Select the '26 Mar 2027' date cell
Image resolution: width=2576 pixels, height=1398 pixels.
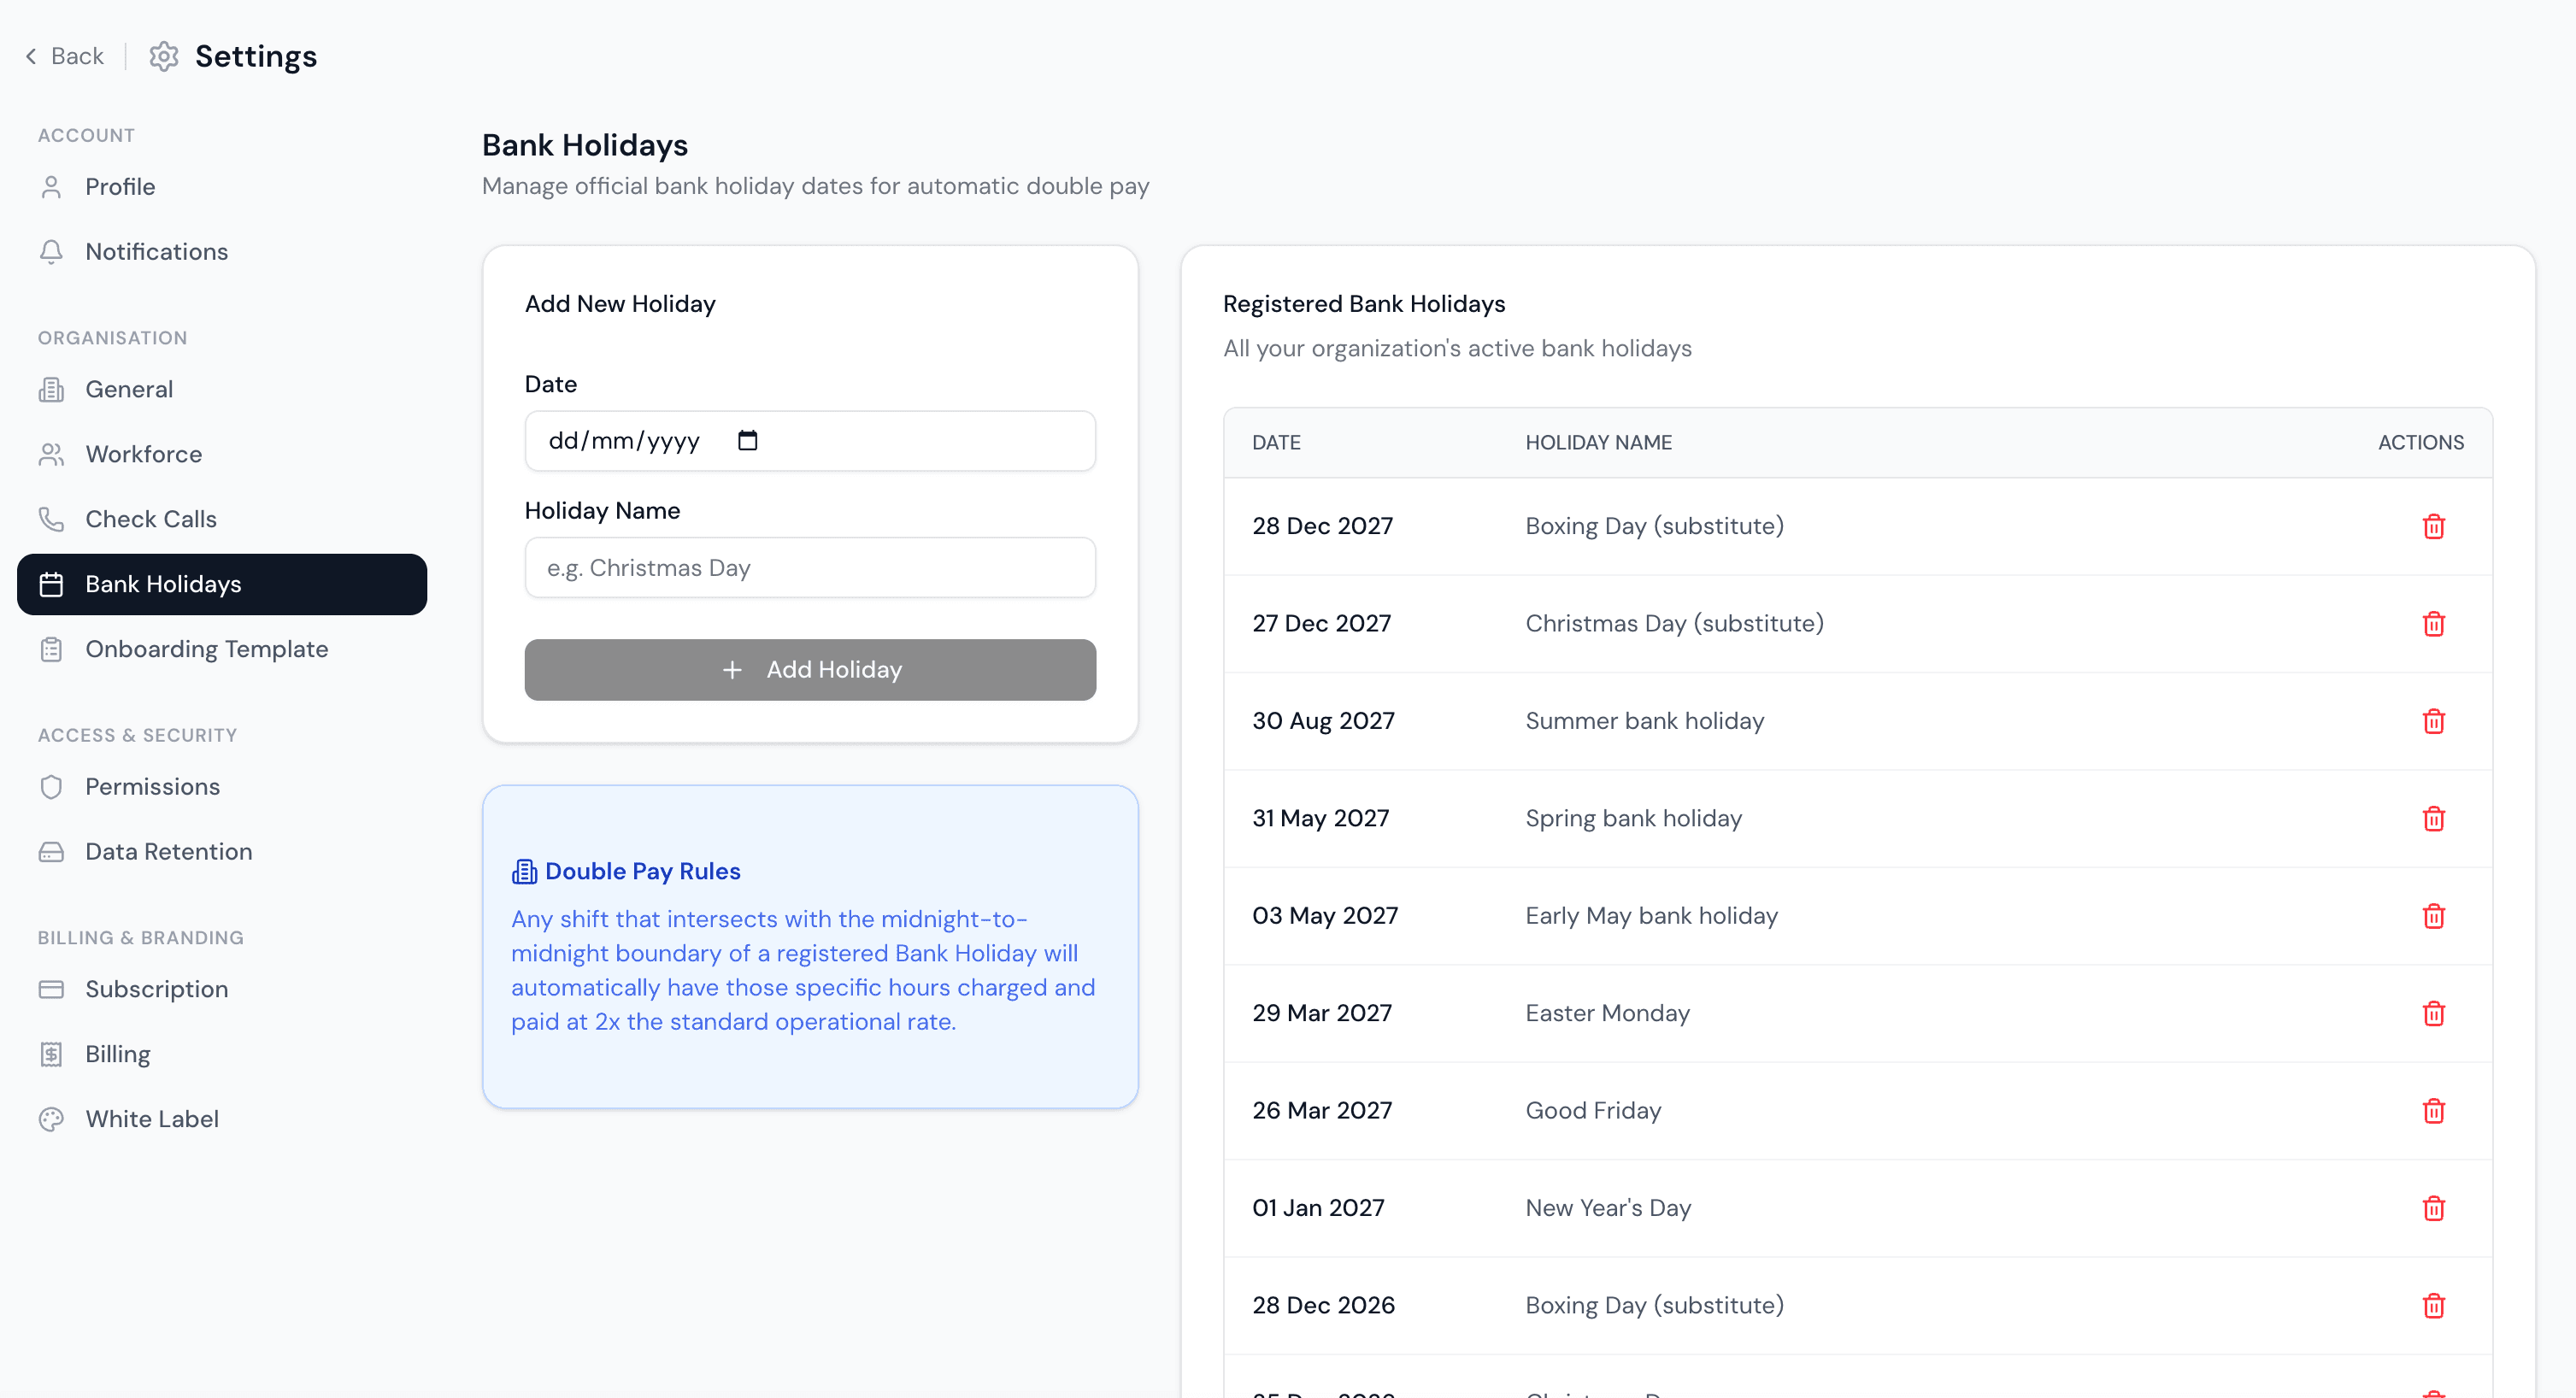point(1322,1111)
